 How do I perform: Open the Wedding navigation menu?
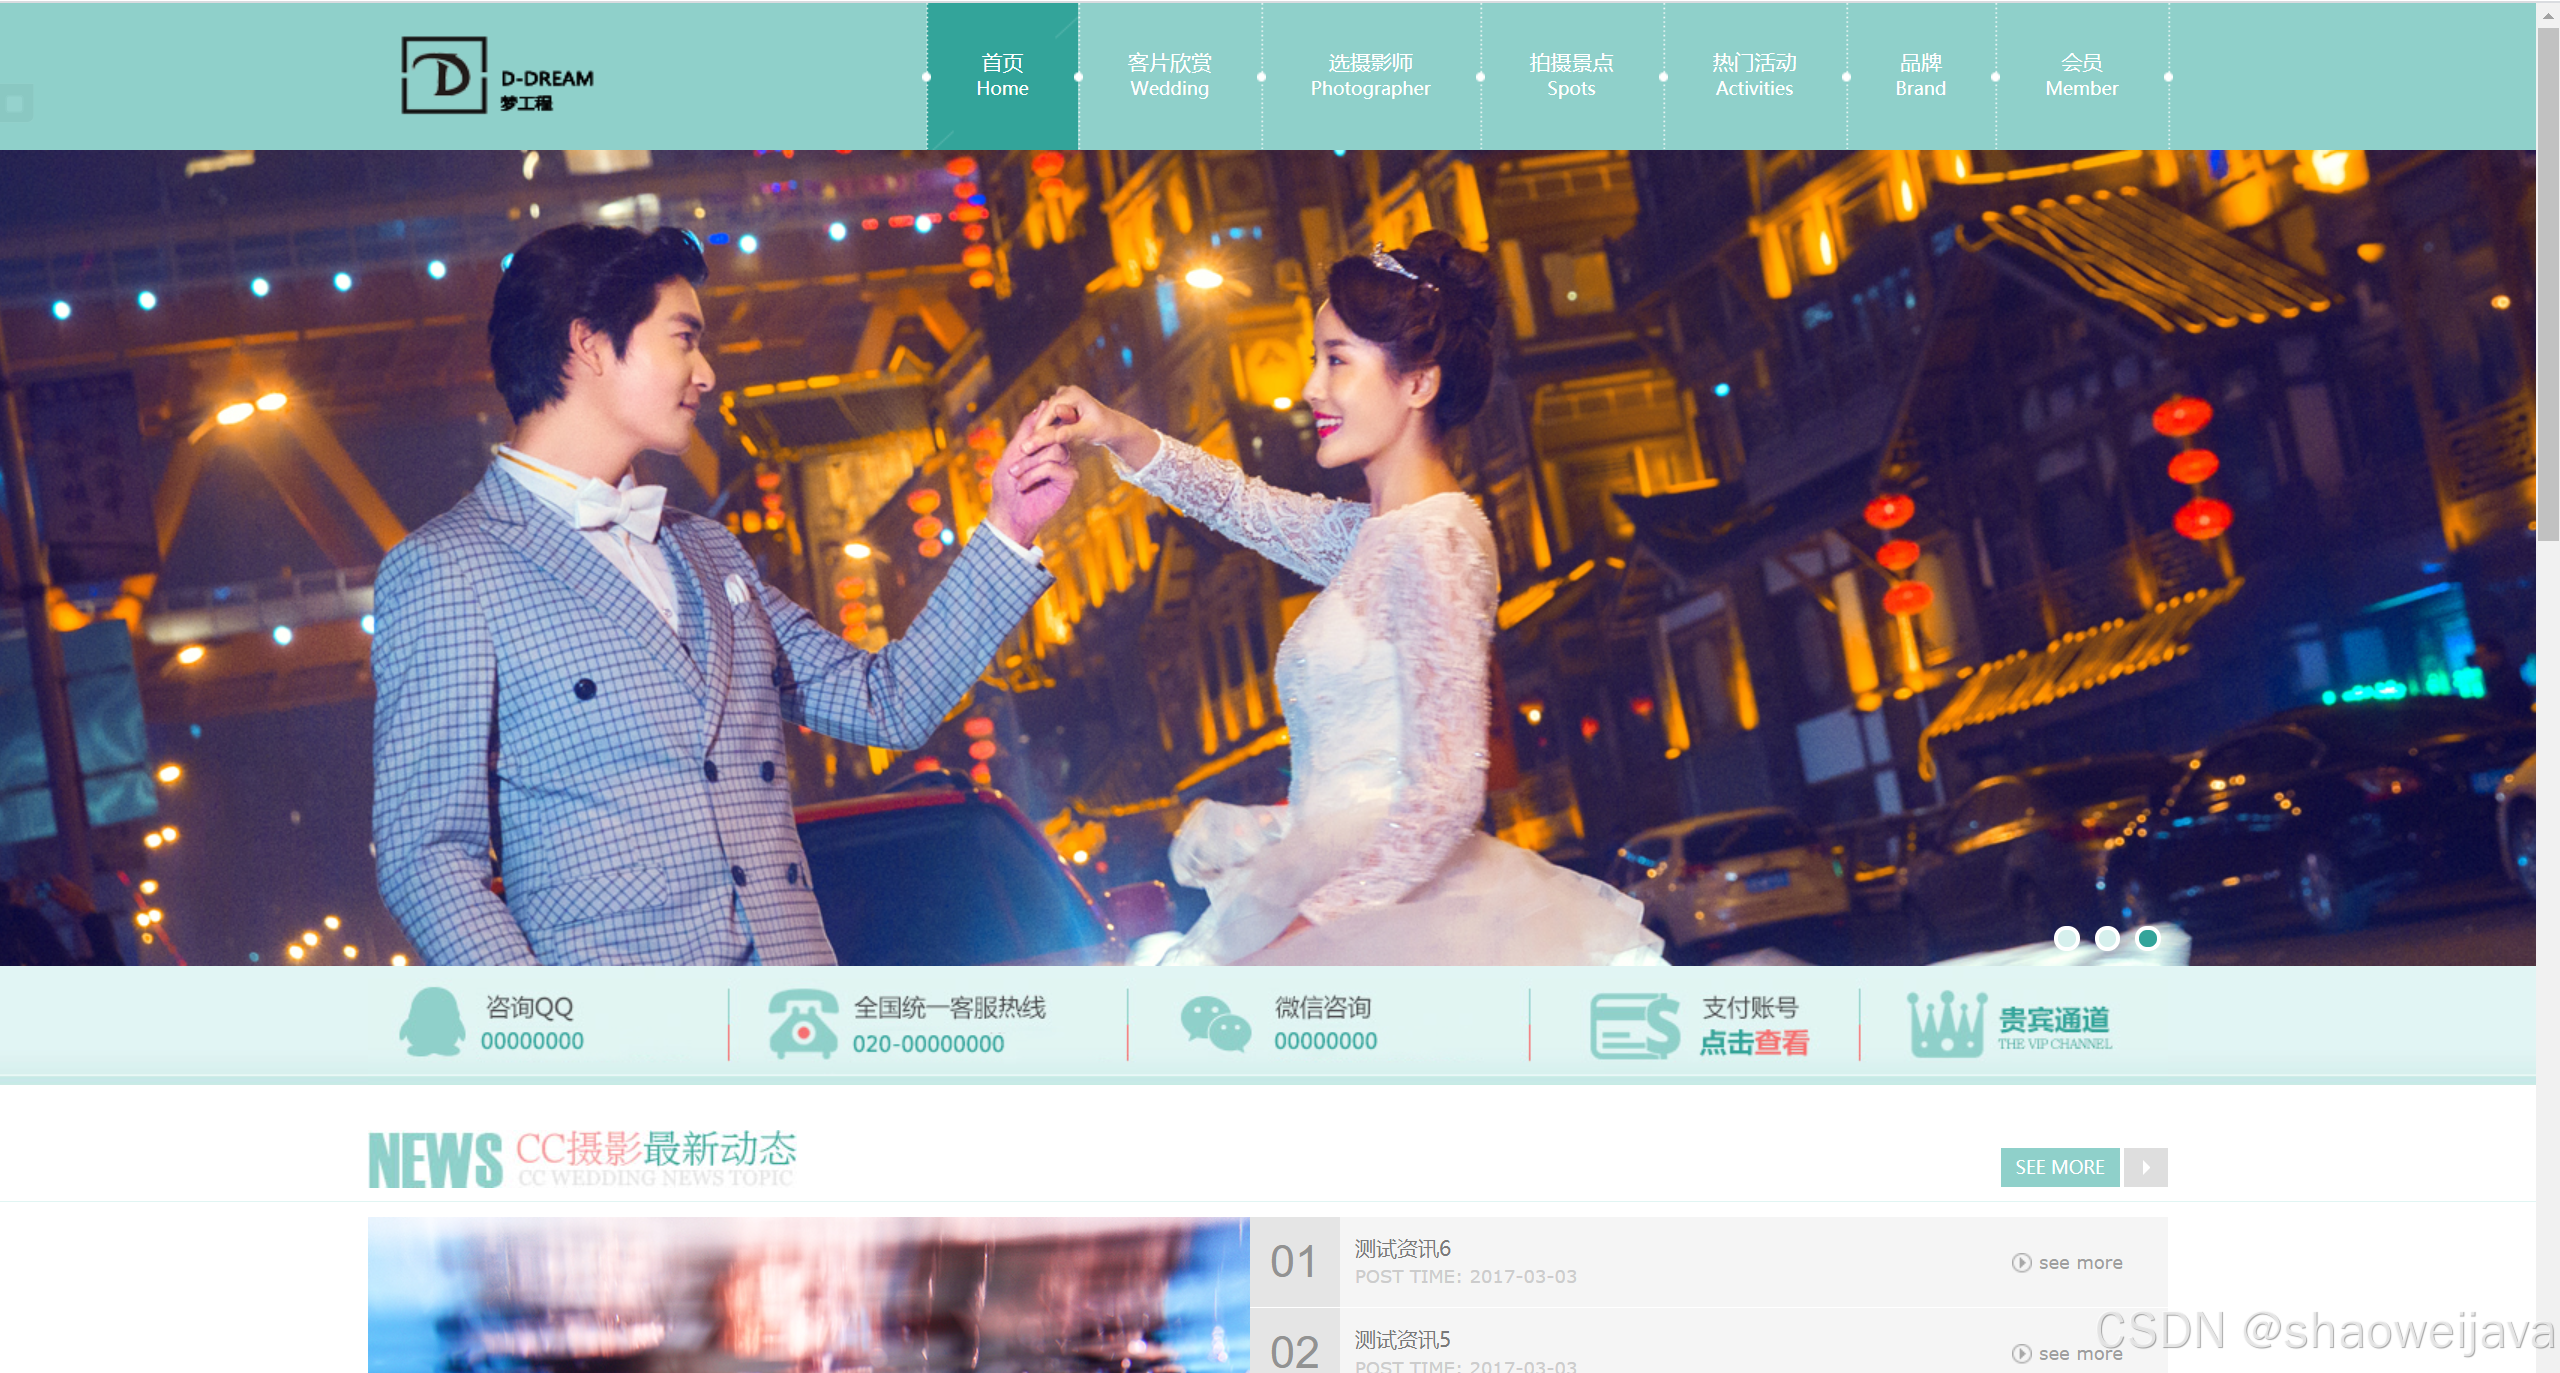(x=1169, y=76)
